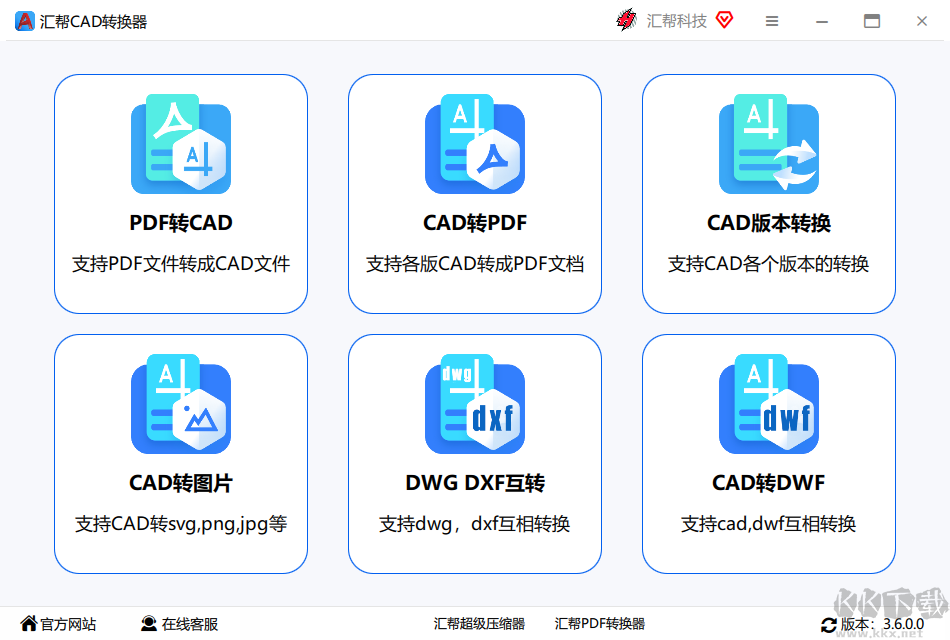Click the red VIP diamond badge icon
Screen dimensions: 950x640
point(722,20)
